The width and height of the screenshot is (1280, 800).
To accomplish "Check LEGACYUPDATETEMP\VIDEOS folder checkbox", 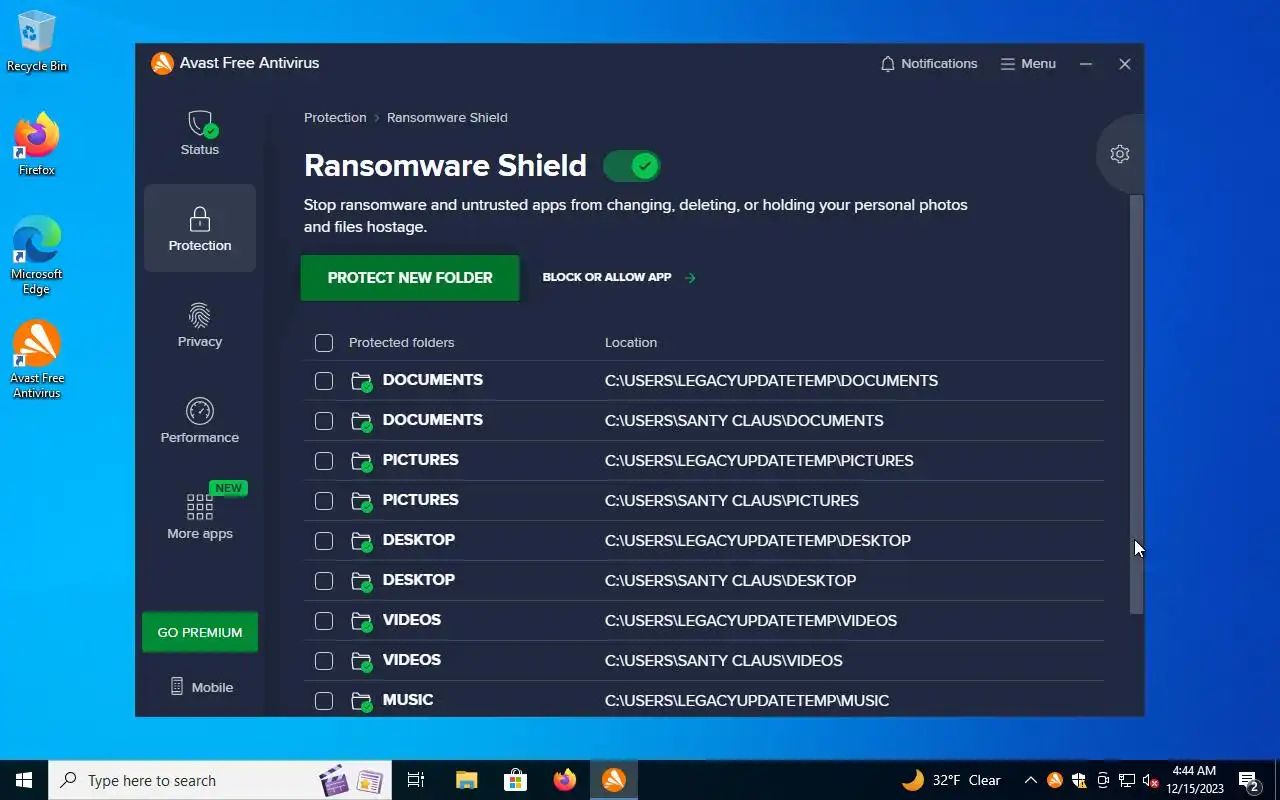I will pos(324,621).
